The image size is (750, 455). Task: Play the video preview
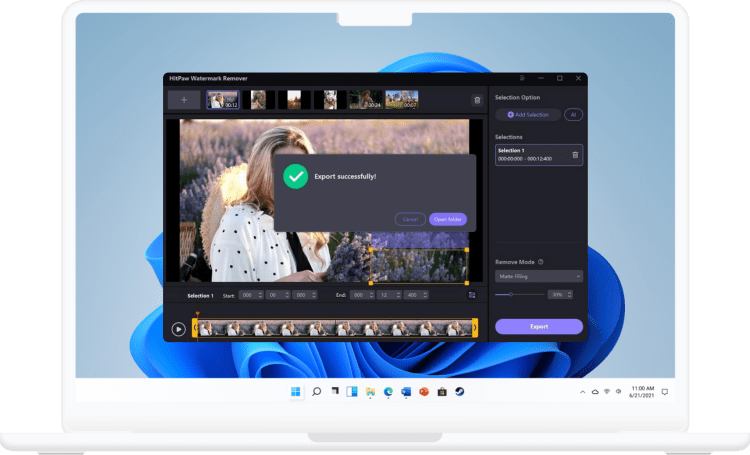pyautogui.click(x=178, y=328)
